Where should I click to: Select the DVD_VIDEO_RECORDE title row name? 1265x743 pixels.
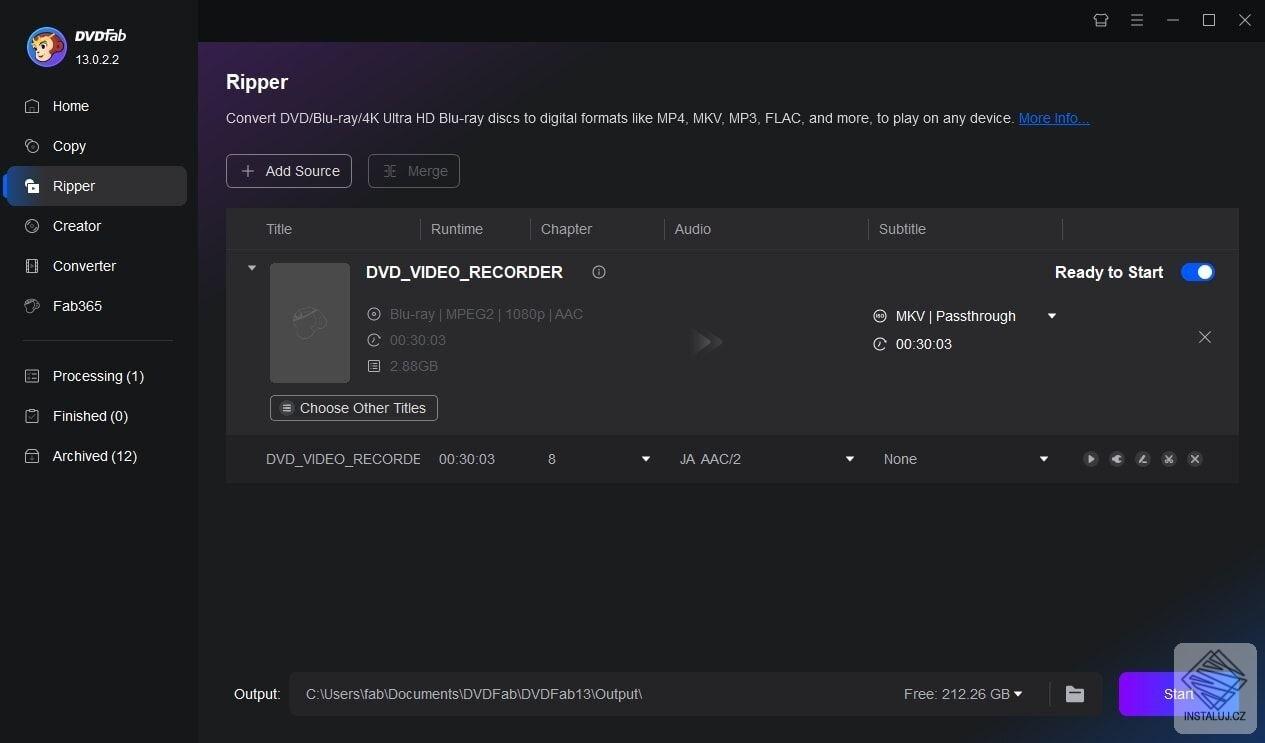(343, 459)
